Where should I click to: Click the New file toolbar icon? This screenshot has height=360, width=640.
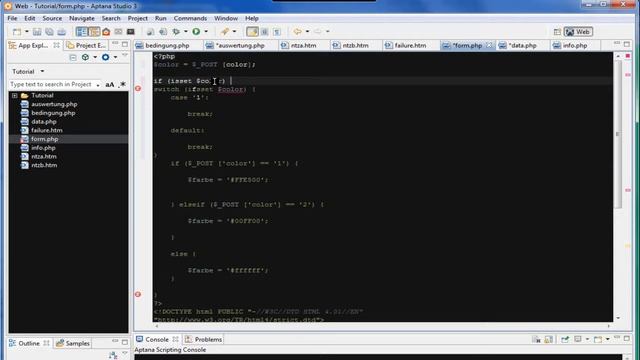point(17,31)
